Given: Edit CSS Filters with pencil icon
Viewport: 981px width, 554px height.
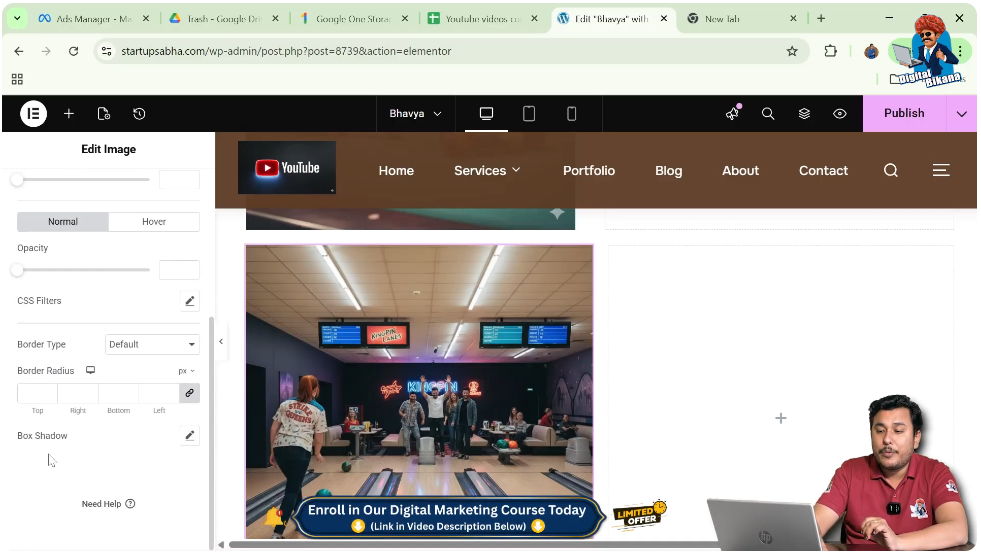Looking at the screenshot, I should click(x=189, y=301).
